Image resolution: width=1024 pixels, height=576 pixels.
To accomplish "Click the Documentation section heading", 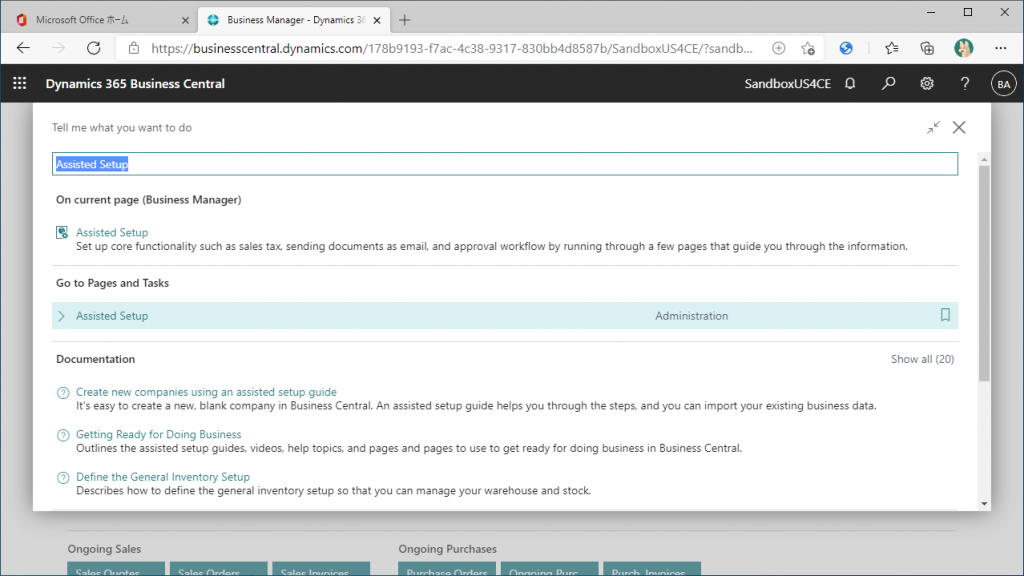I will (x=95, y=359).
